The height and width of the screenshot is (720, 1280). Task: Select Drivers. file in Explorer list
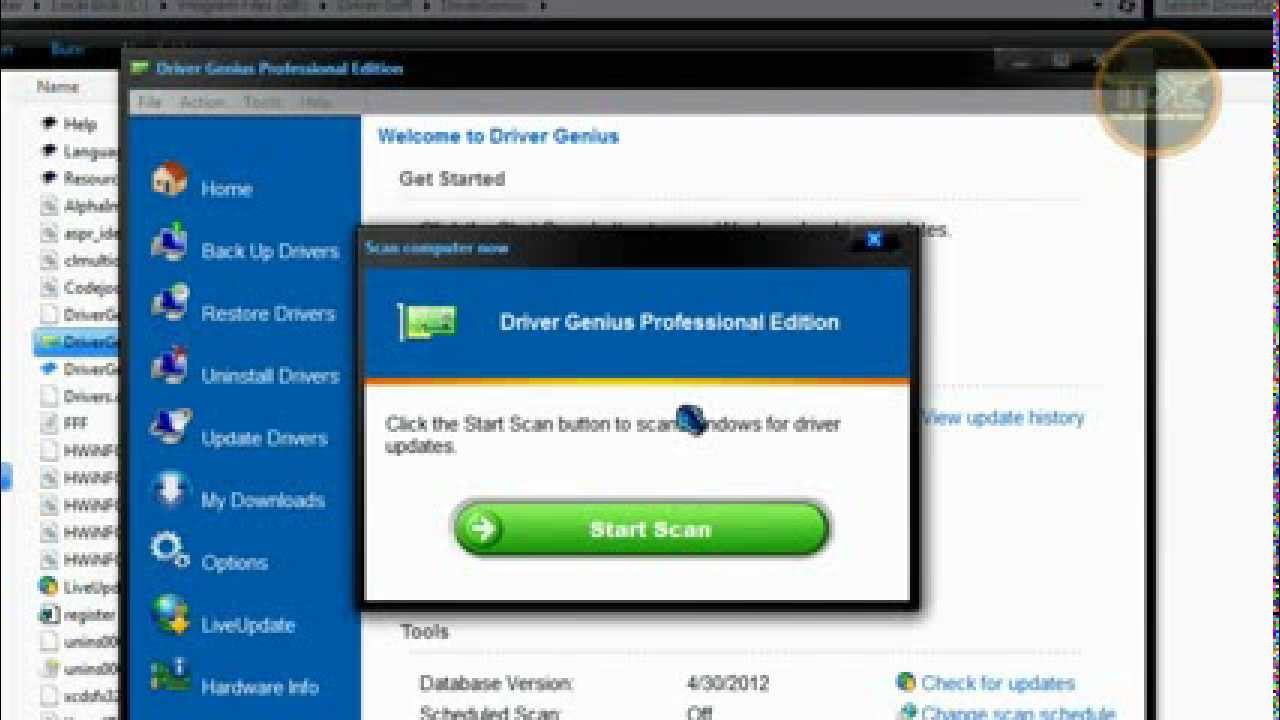pos(78,396)
